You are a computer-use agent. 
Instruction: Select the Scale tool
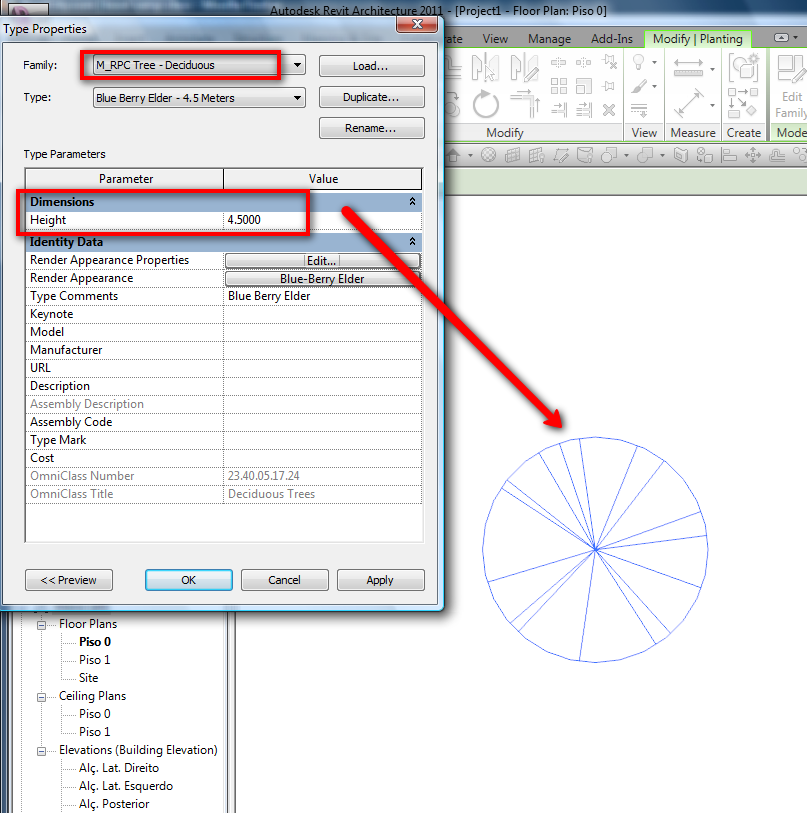pos(584,86)
